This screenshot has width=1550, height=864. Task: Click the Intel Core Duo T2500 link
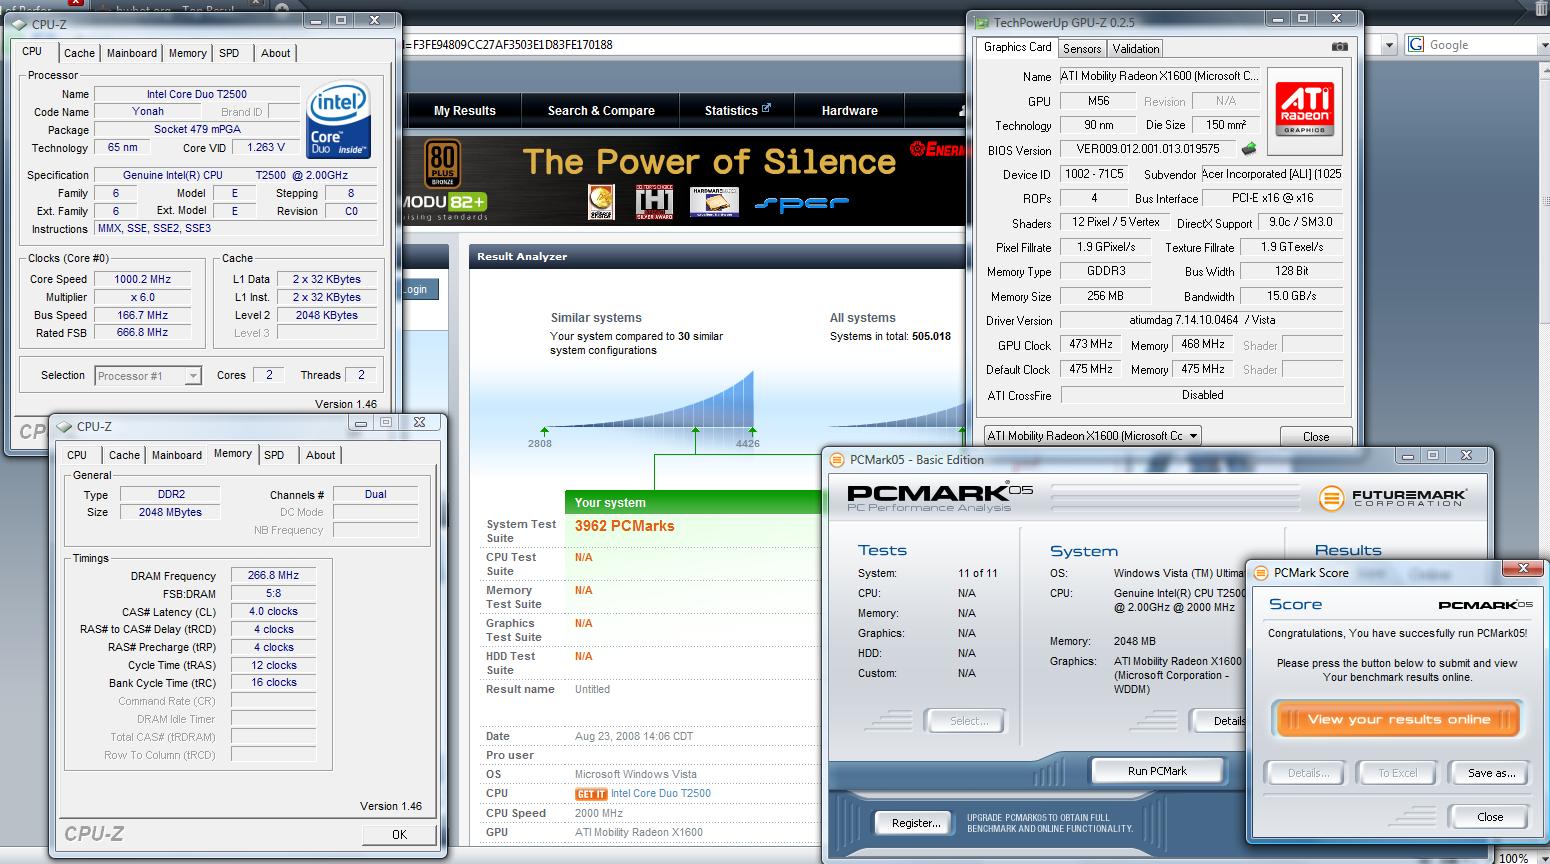(x=661, y=794)
